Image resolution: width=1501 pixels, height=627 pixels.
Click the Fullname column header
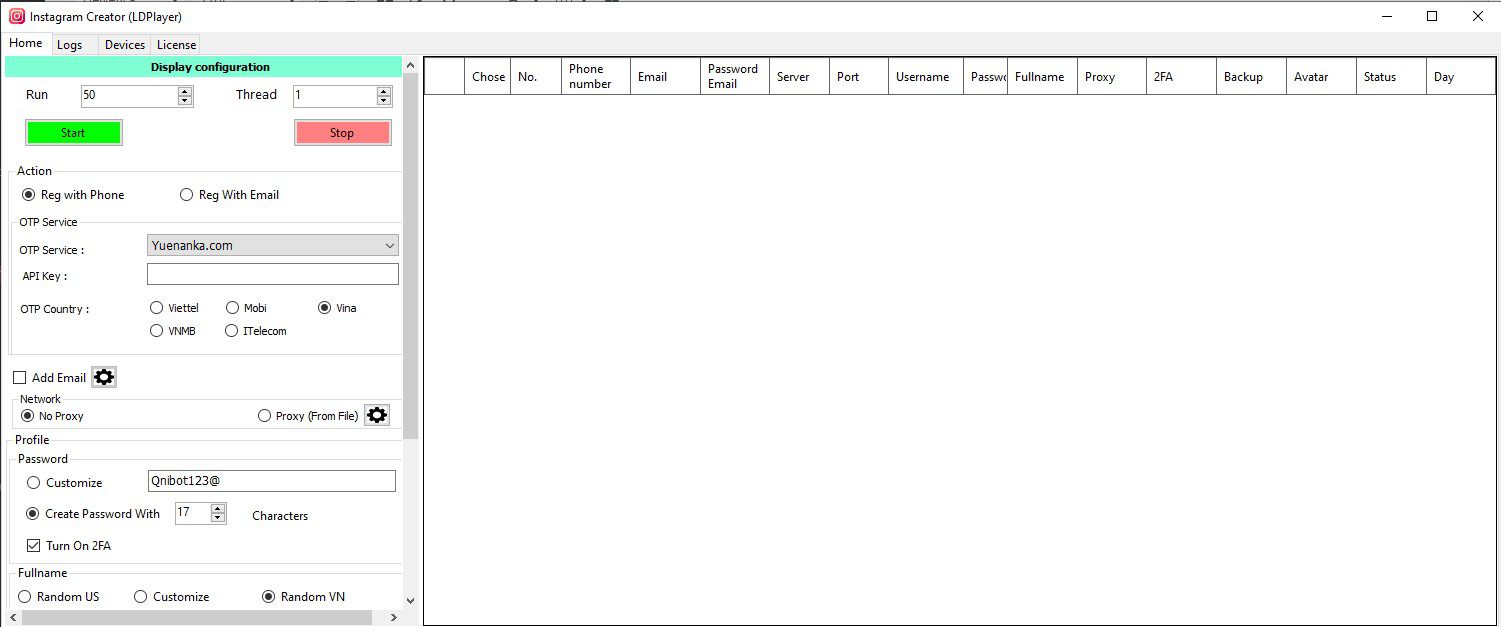coord(1042,77)
